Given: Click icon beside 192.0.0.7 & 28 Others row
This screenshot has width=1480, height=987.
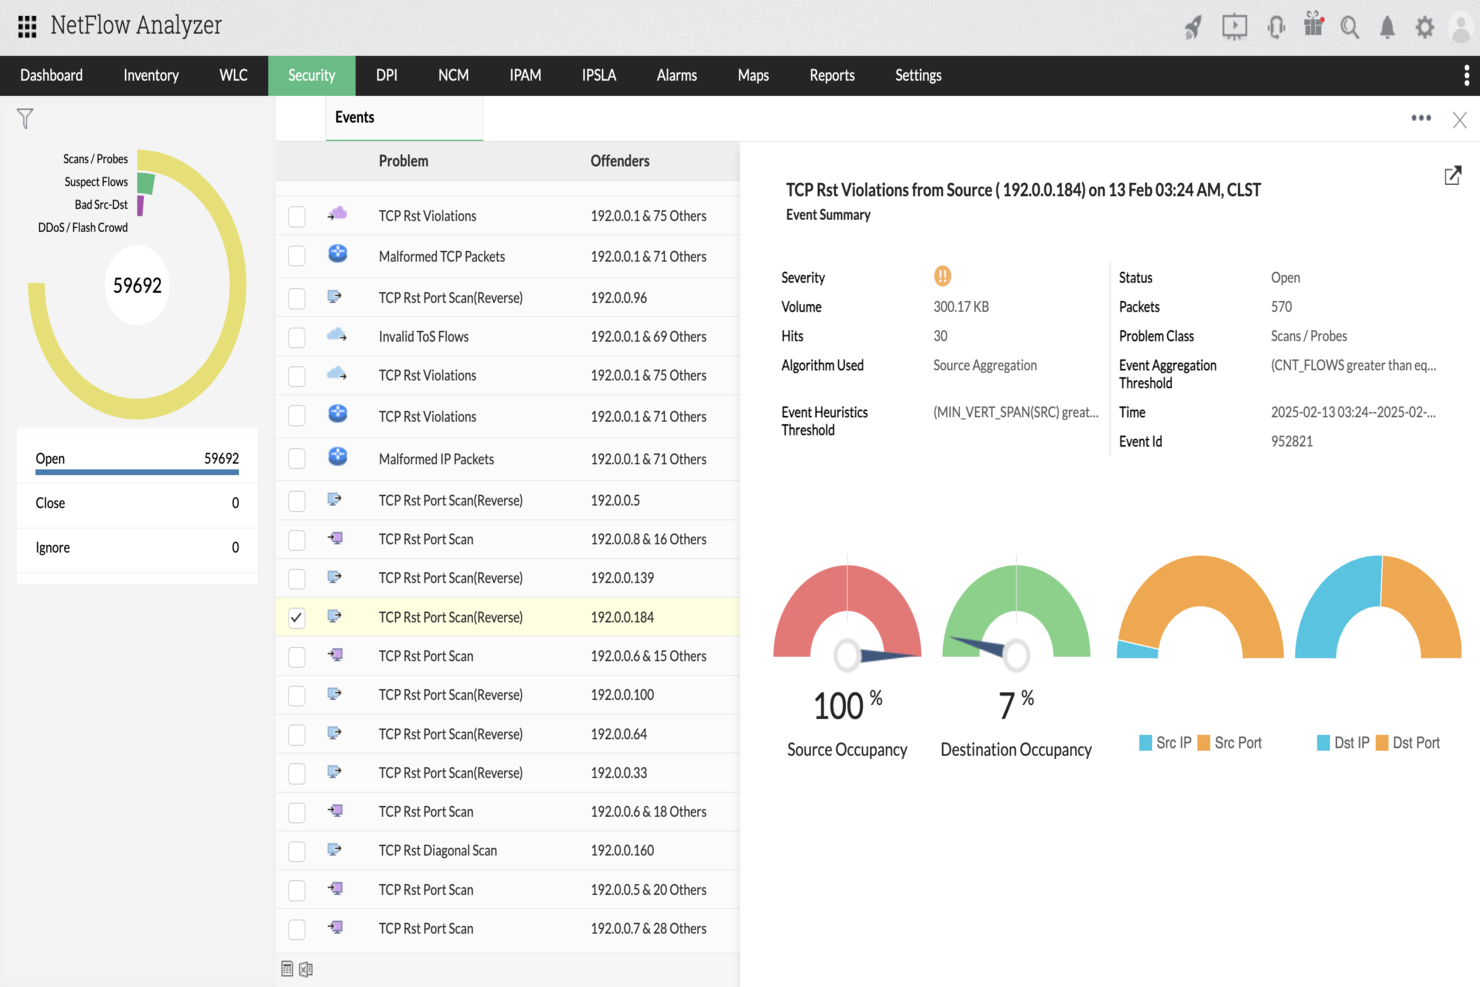Looking at the screenshot, I should (336, 927).
